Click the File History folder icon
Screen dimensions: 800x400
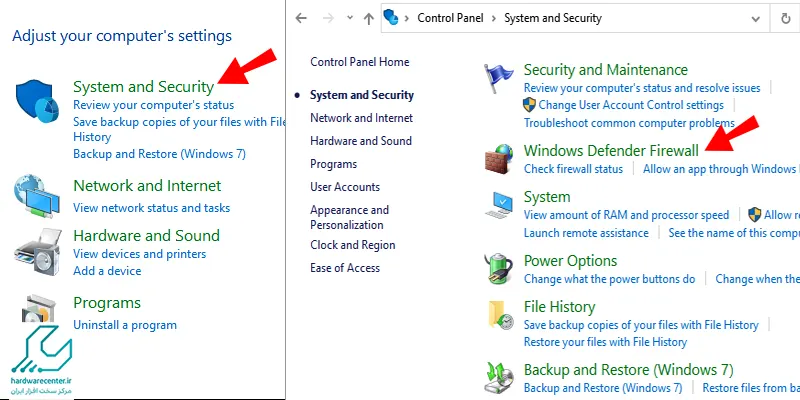pos(501,314)
